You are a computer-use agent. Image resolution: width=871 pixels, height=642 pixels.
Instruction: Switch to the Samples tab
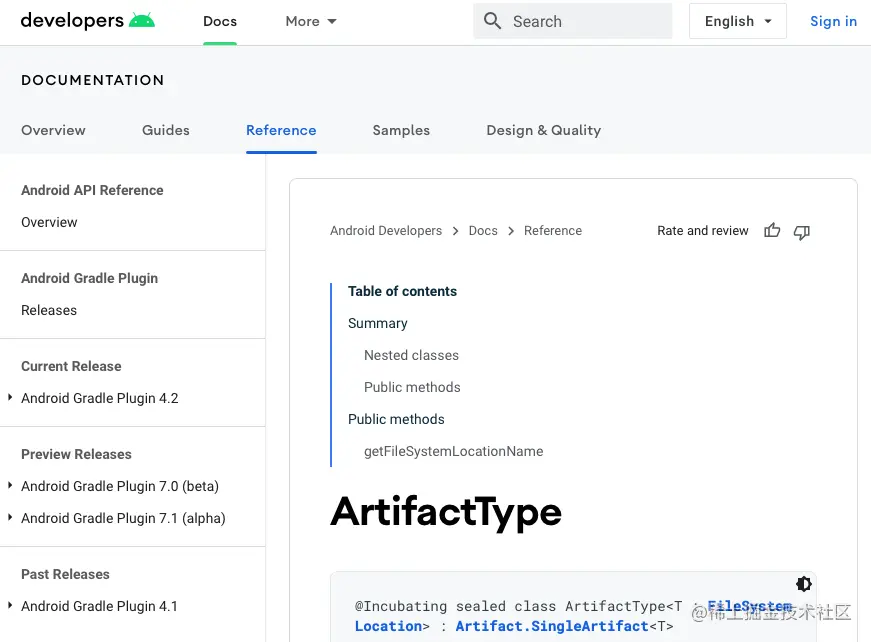[x=401, y=130]
